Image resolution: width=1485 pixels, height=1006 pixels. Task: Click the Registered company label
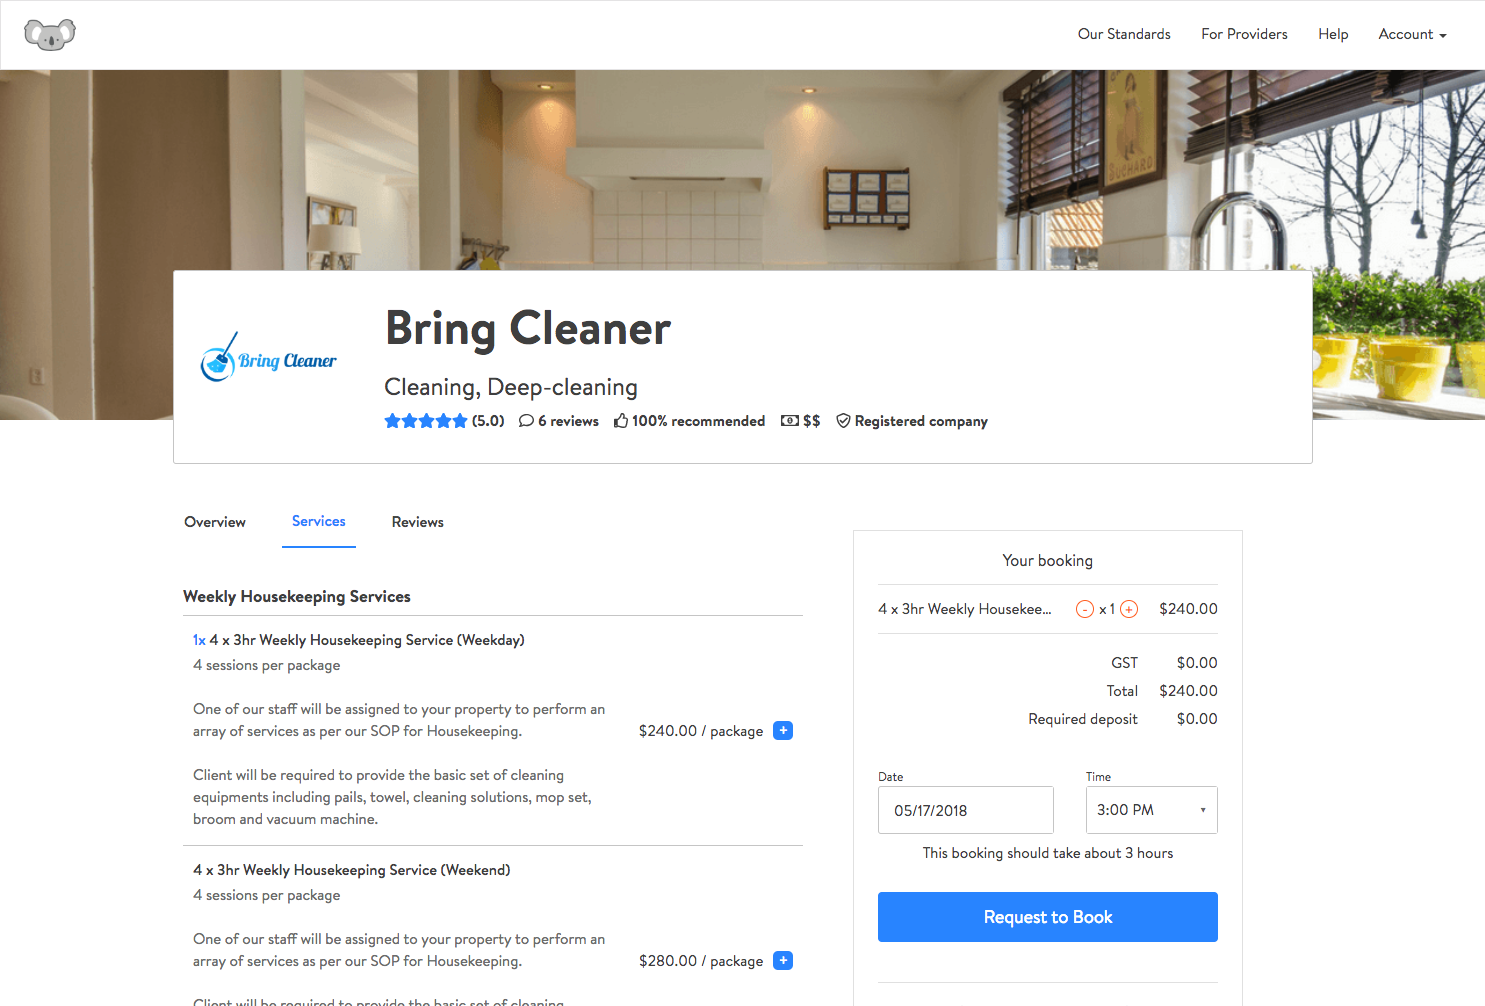[921, 421]
